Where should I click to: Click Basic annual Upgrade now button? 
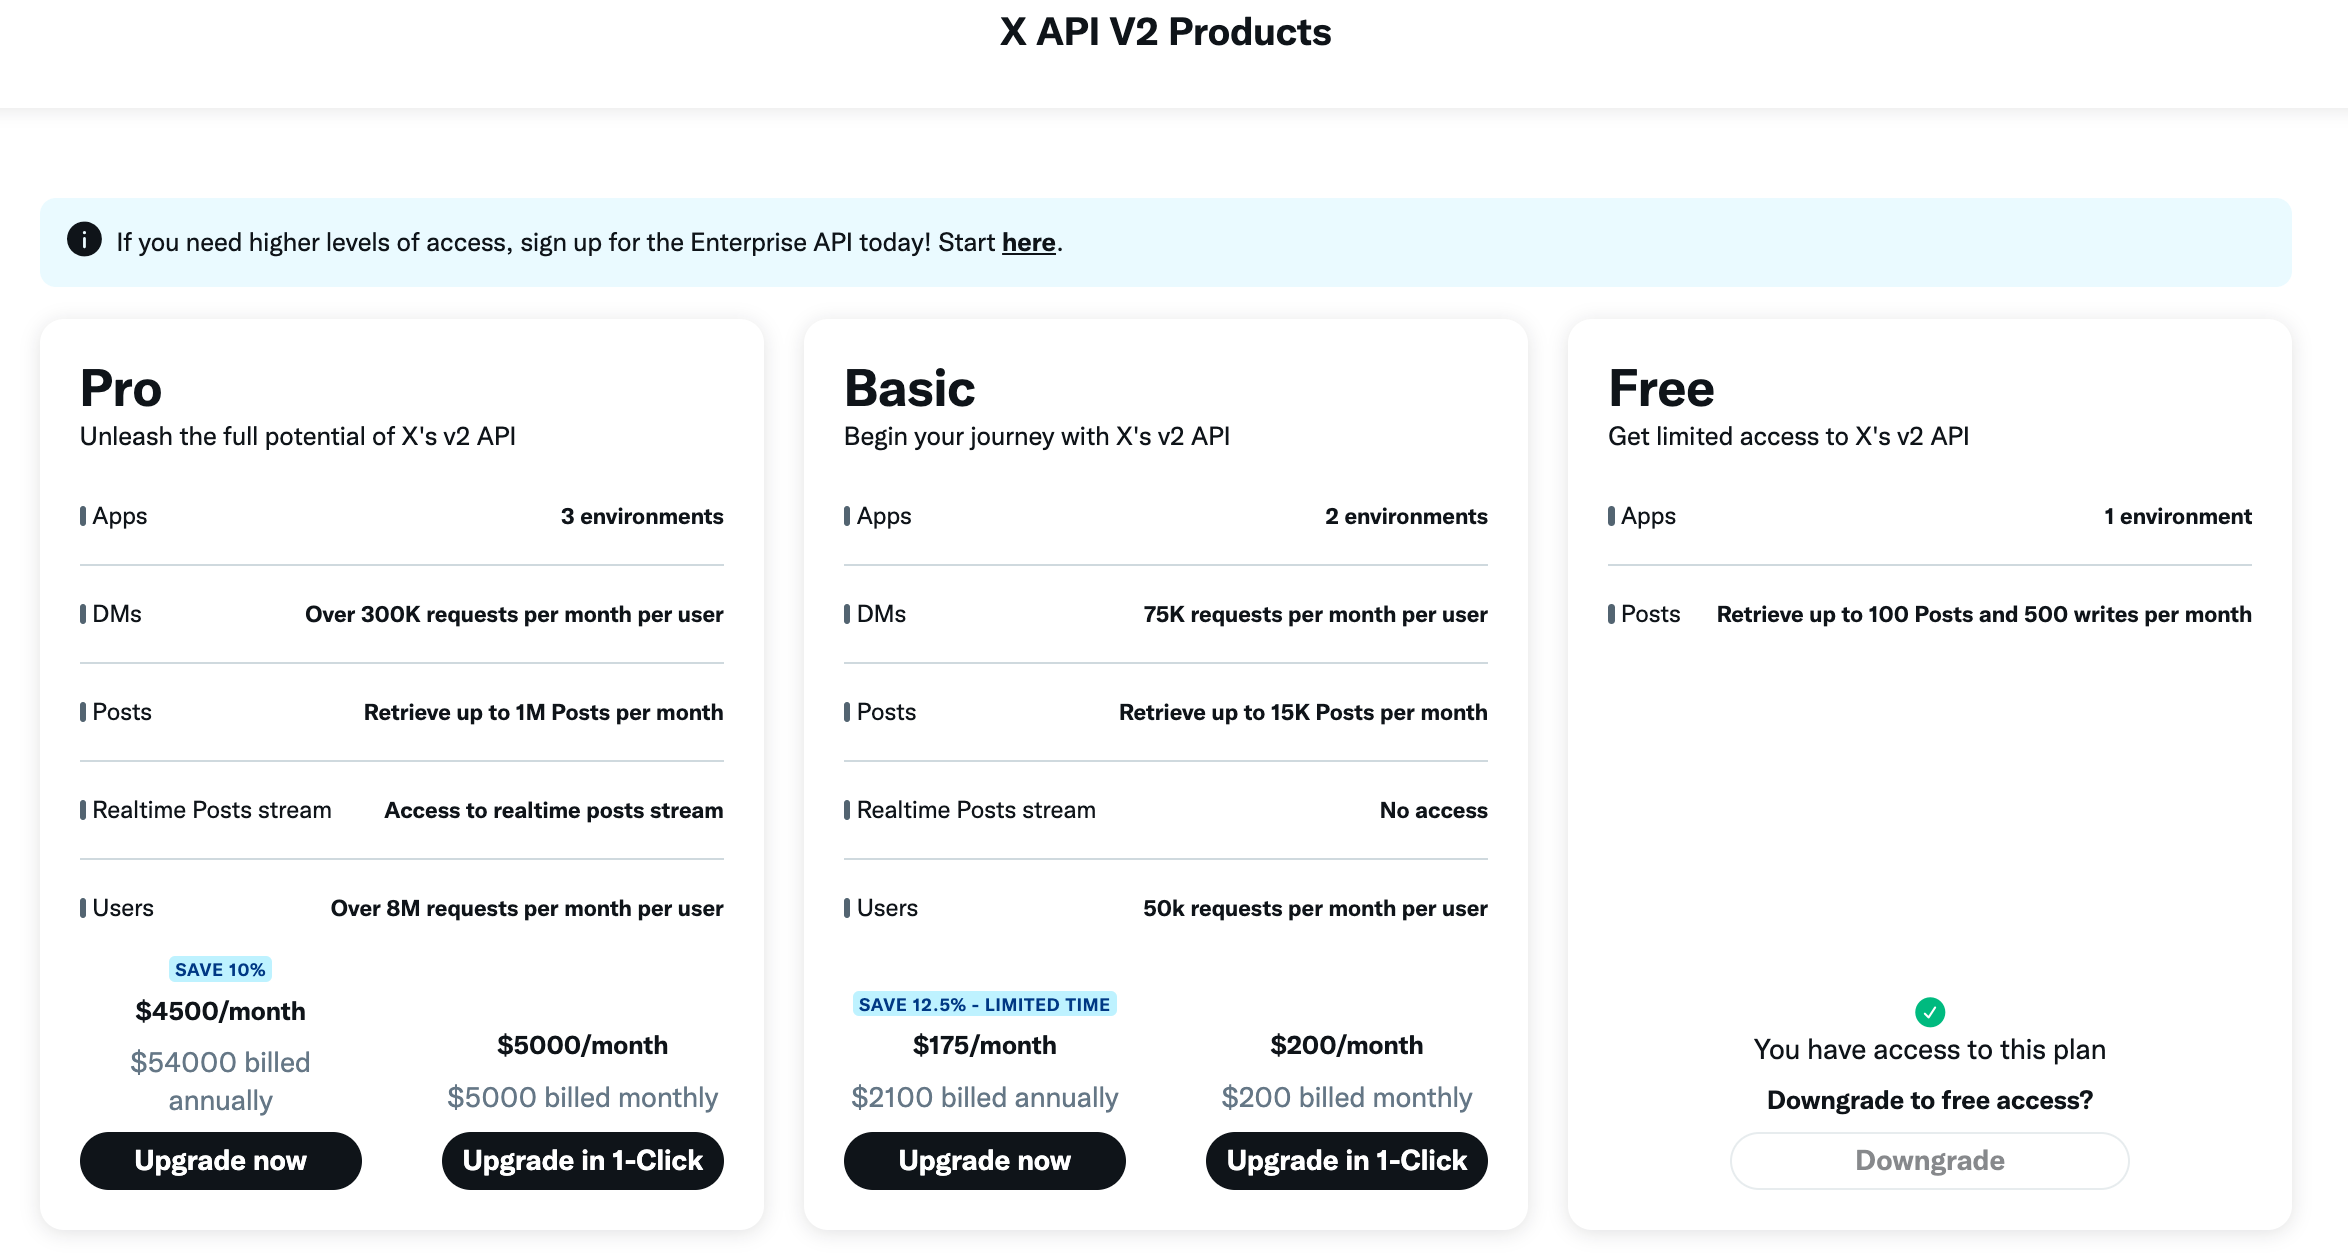(985, 1160)
